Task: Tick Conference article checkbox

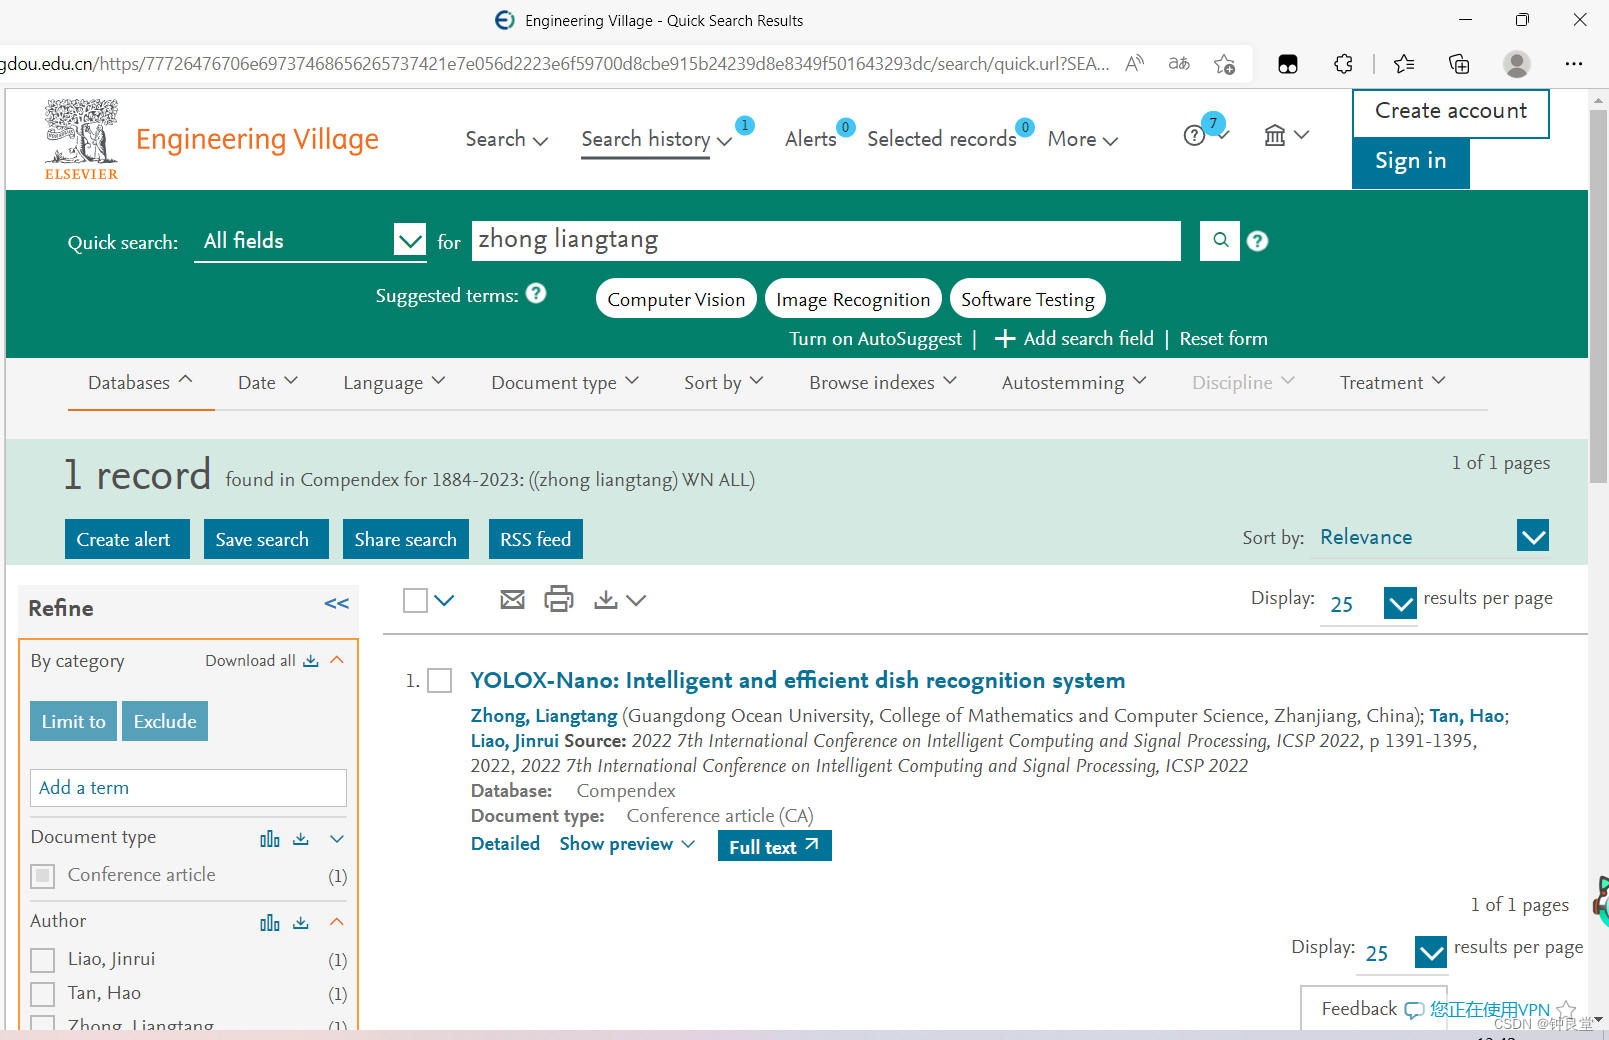Action: [x=42, y=876]
